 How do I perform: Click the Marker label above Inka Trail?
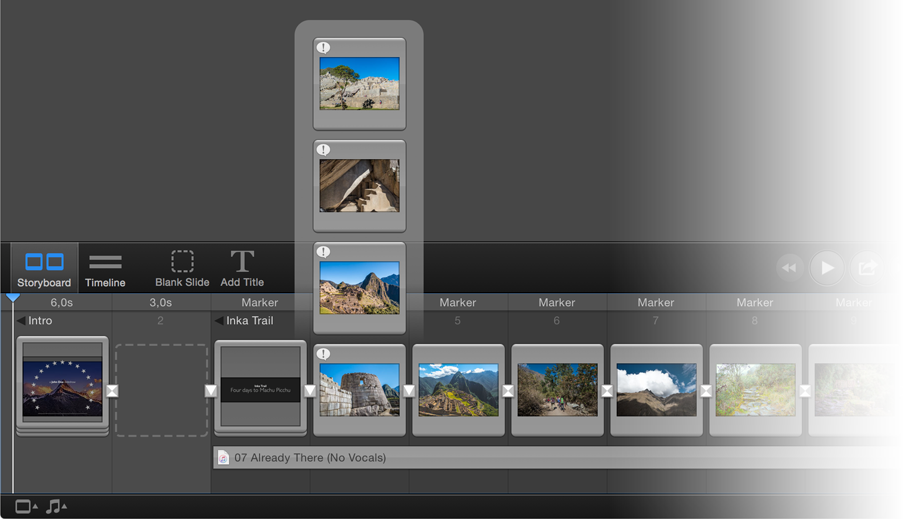click(259, 302)
